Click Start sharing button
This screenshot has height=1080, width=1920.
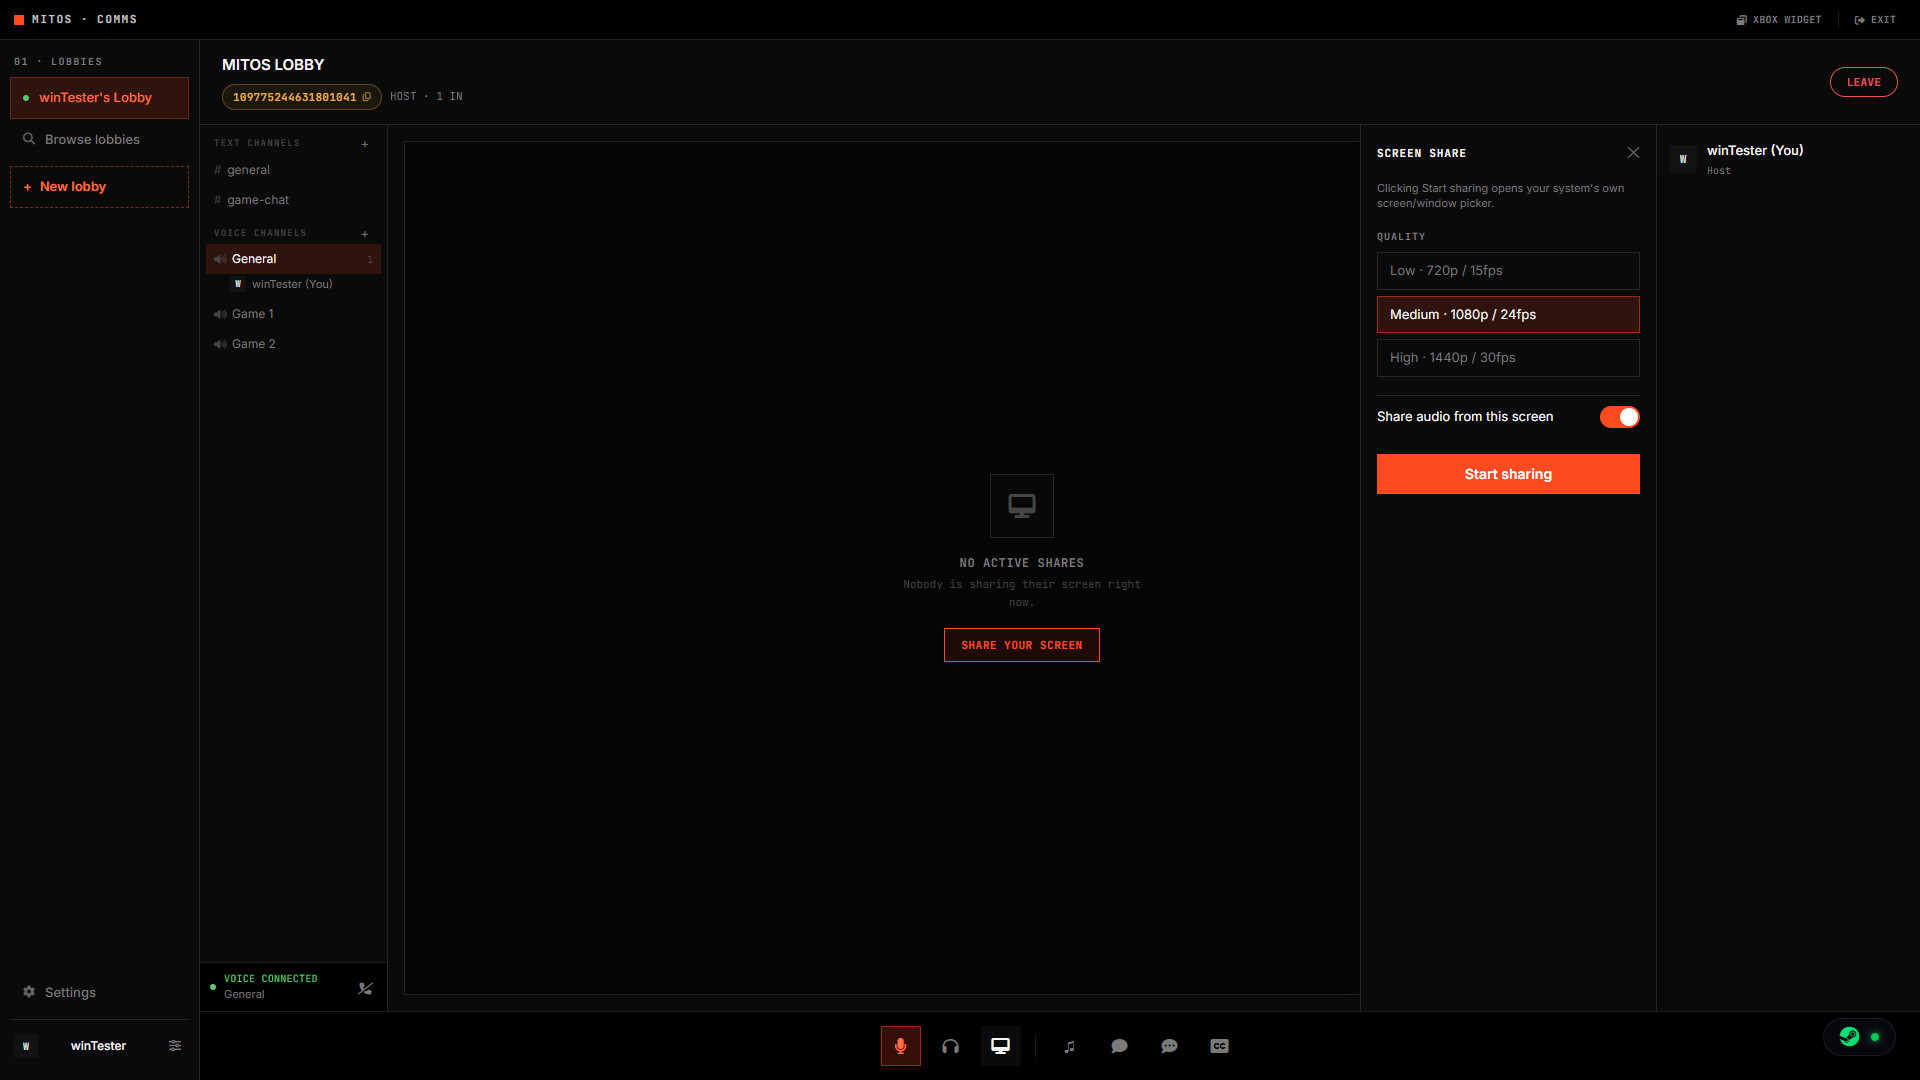click(x=1508, y=474)
